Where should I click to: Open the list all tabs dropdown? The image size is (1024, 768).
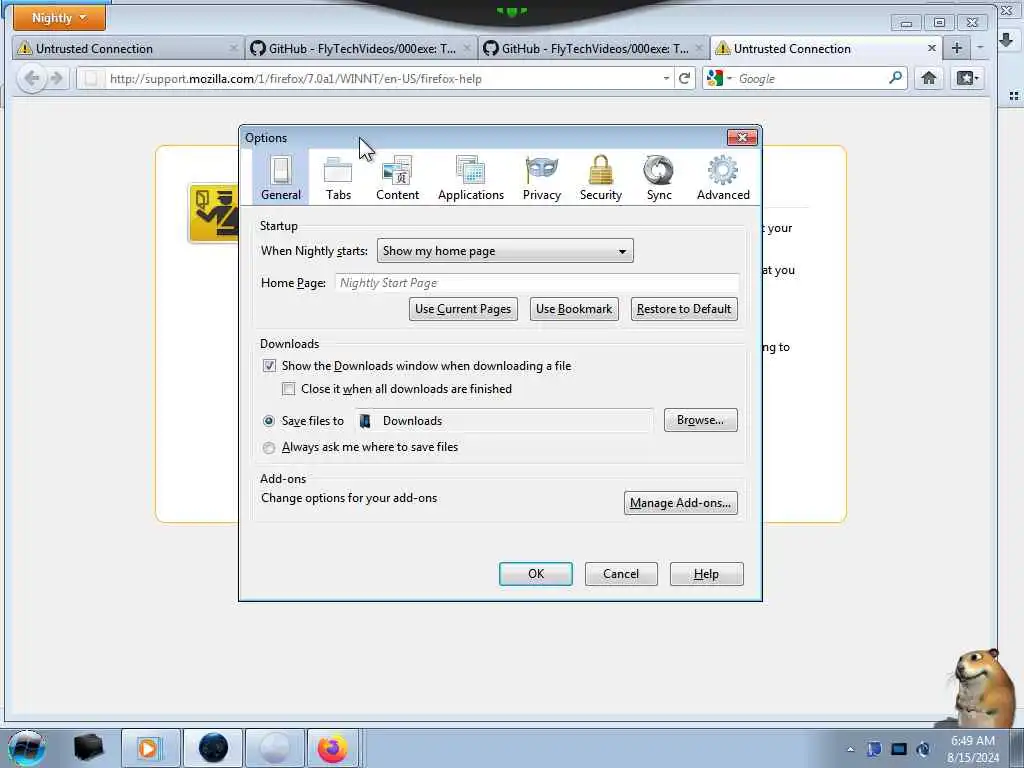pyautogui.click(x=980, y=48)
